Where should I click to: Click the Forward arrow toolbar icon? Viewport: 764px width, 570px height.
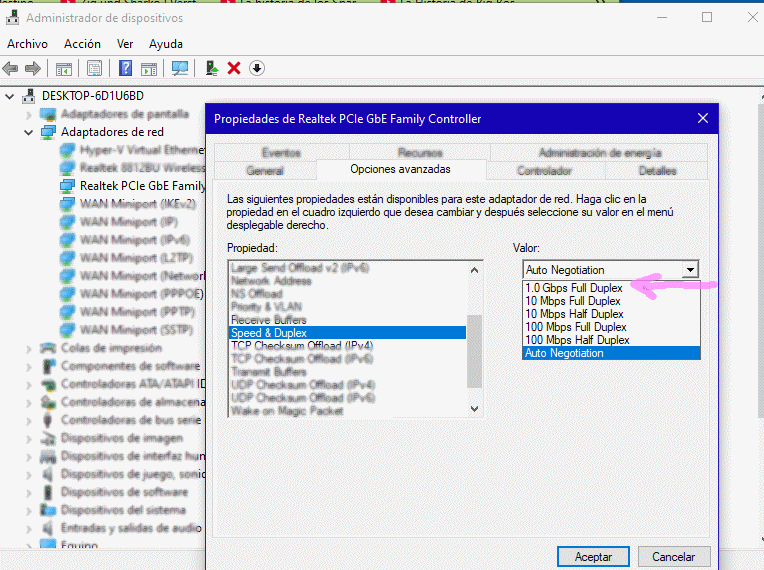33,68
